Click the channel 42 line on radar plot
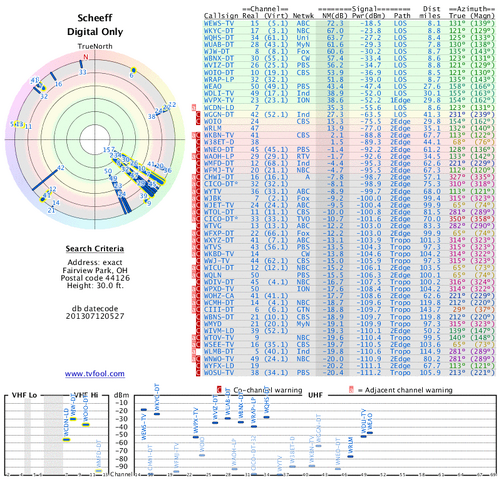 tap(45, 180)
